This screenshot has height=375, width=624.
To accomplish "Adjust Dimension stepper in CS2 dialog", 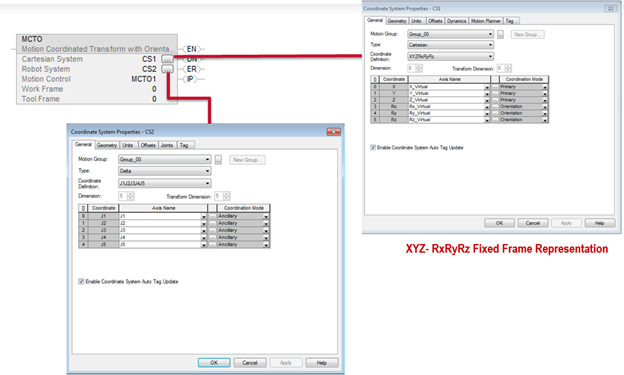I will (131, 196).
